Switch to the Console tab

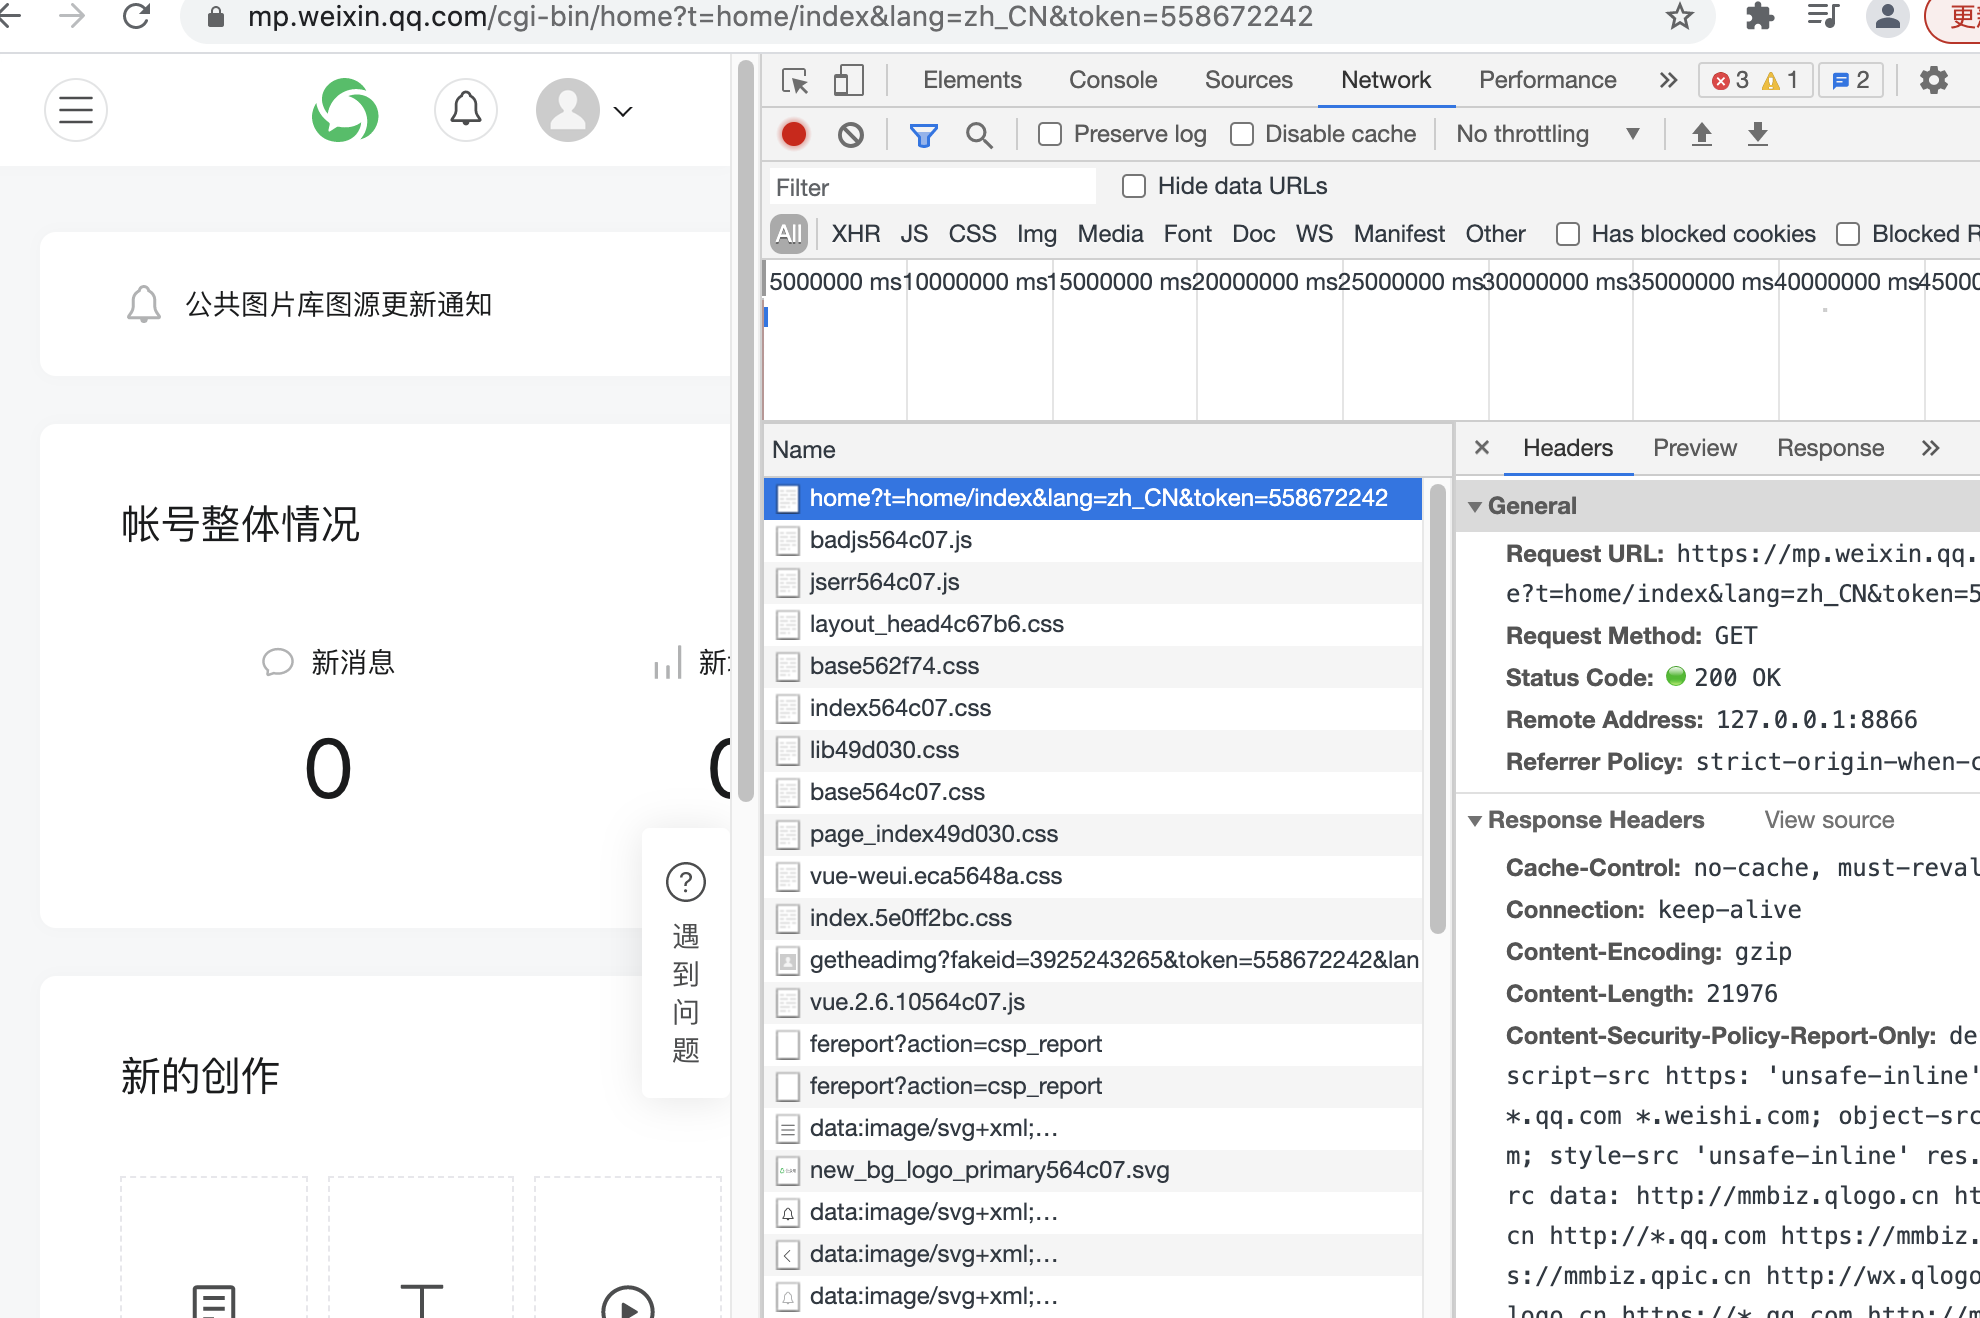(1112, 80)
